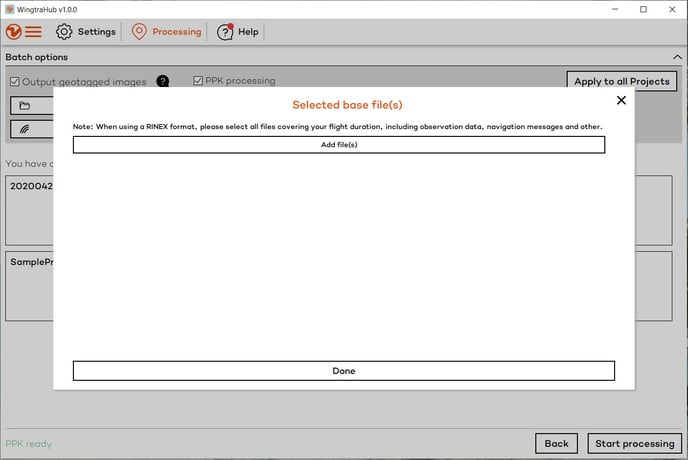The width and height of the screenshot is (688, 460).
Task: Click the Back button
Action: (x=556, y=444)
